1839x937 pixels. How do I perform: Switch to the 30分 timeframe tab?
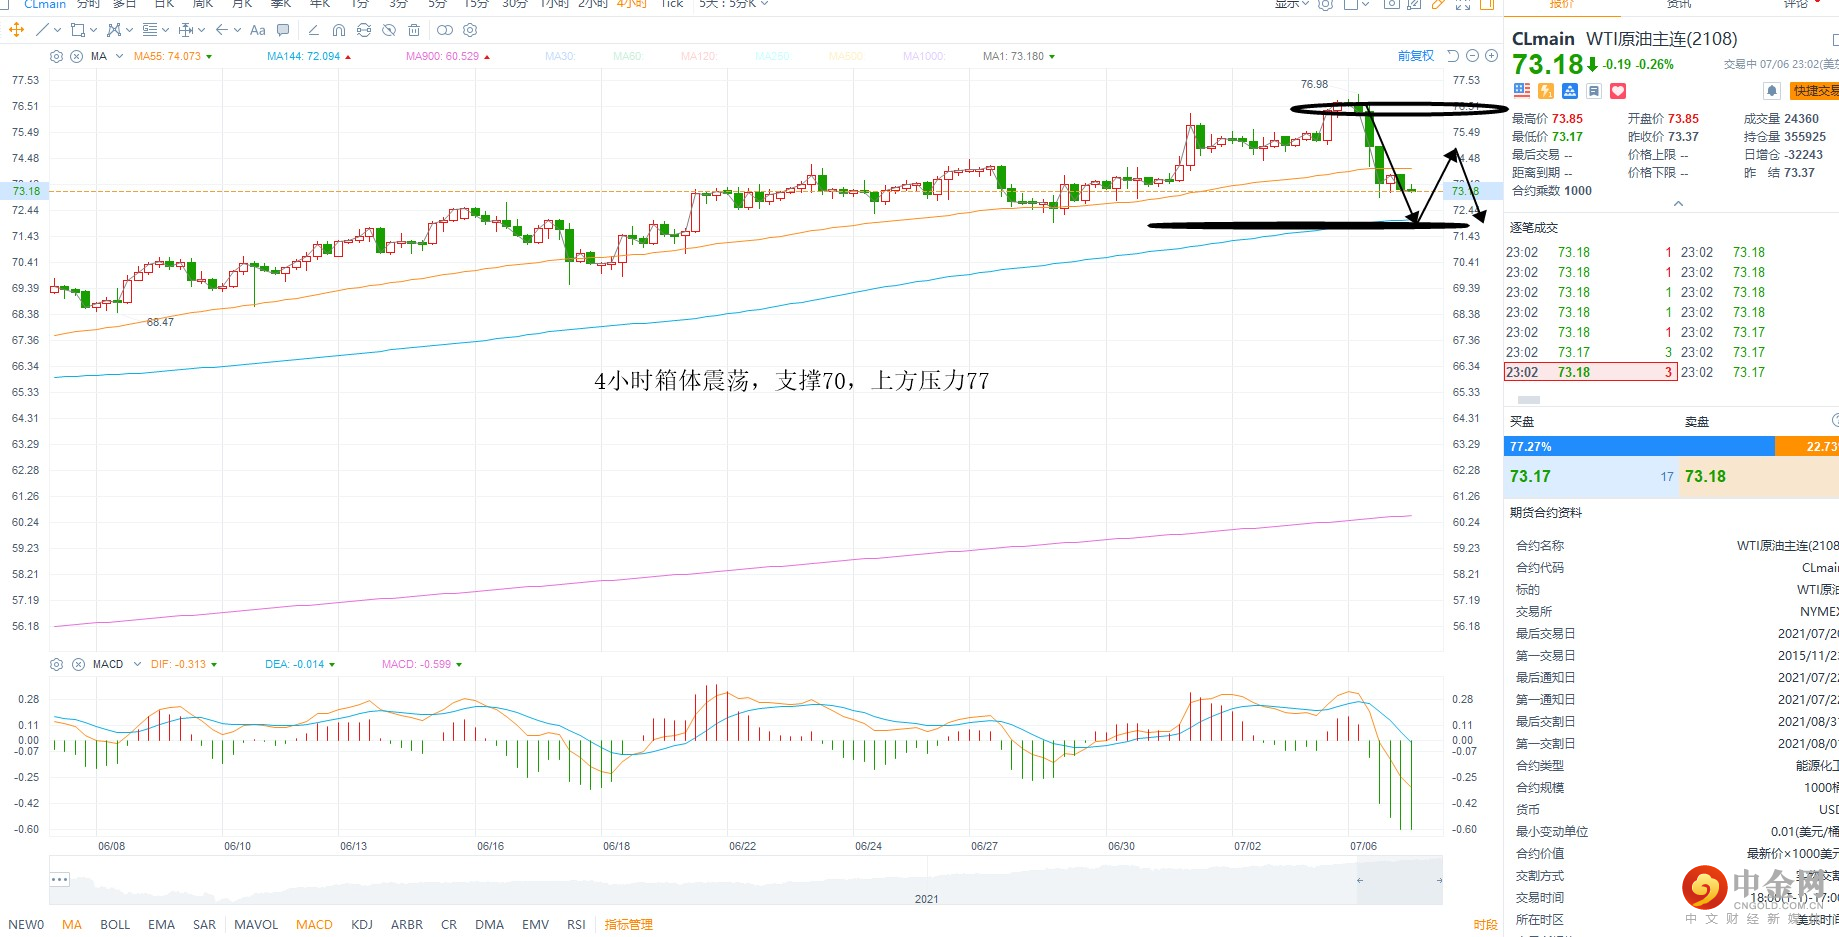tap(515, 4)
